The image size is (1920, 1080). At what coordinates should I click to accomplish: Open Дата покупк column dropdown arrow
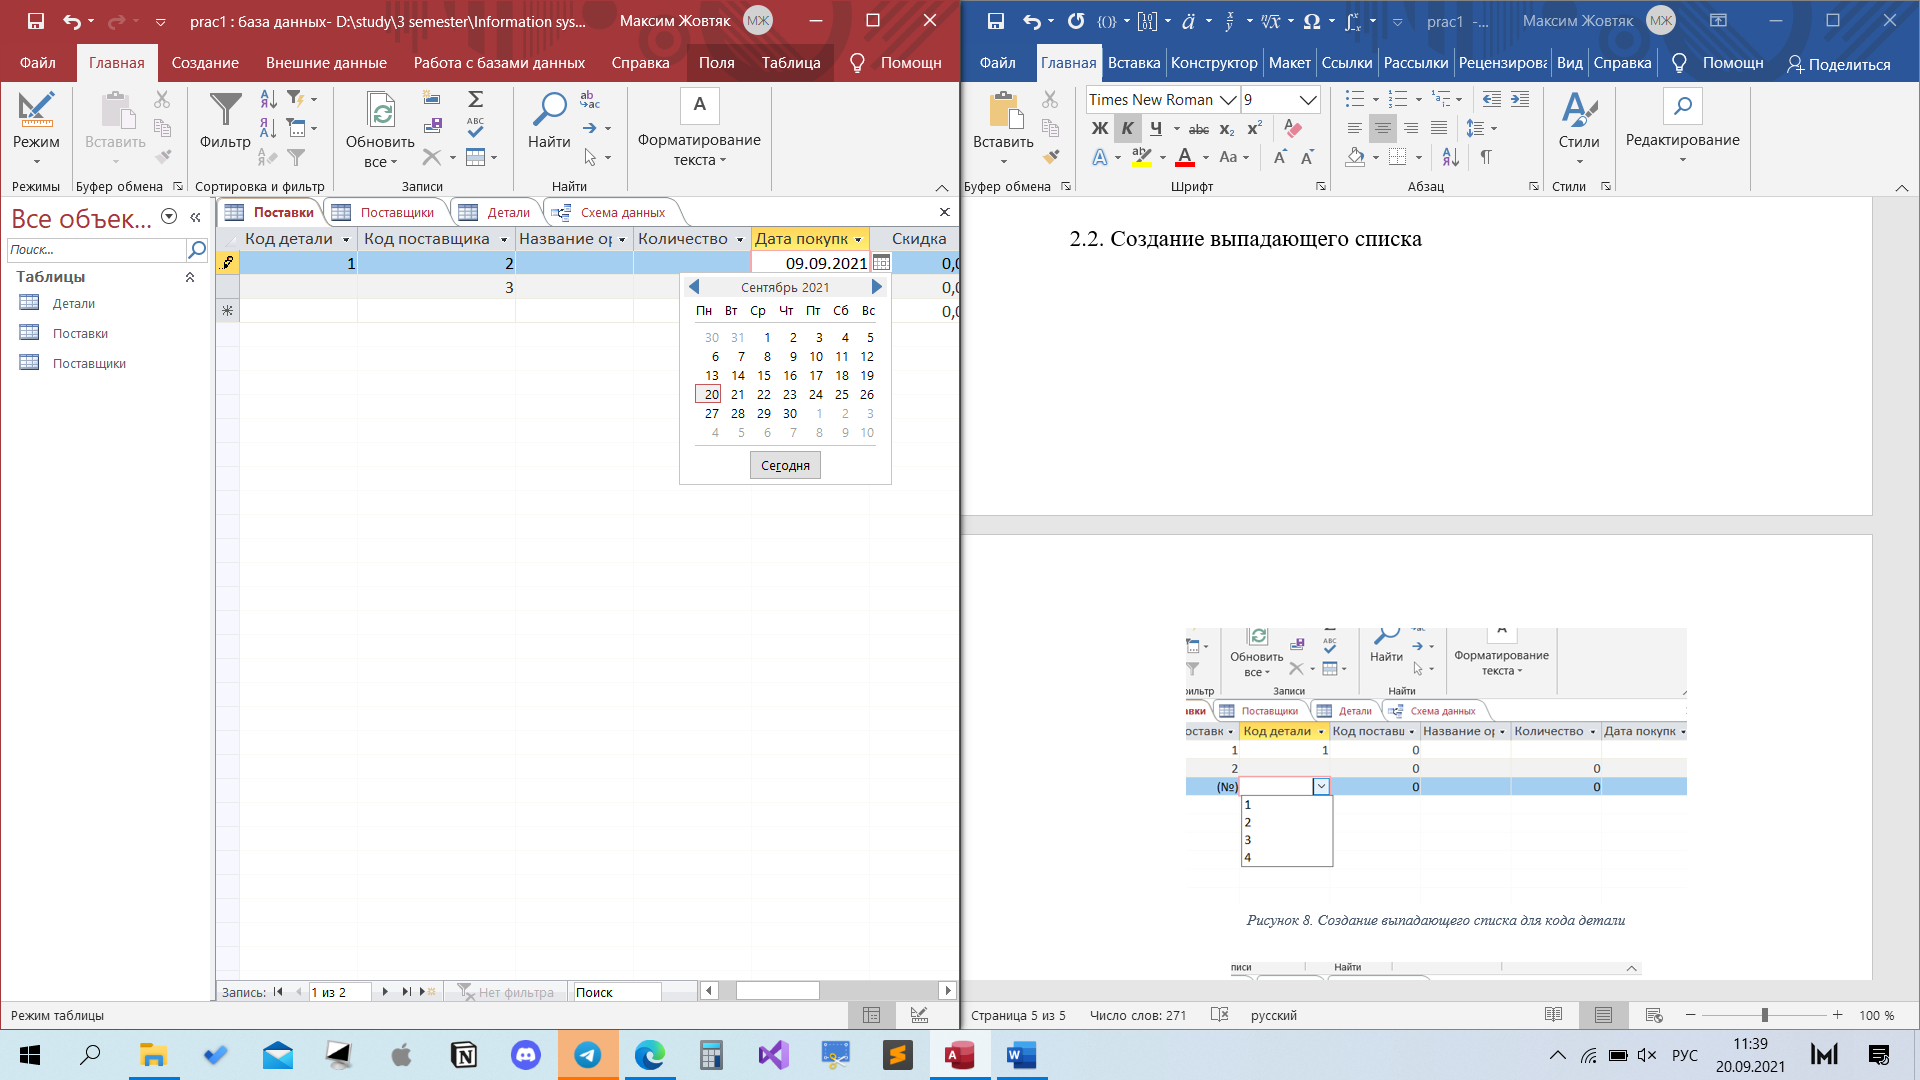point(858,240)
